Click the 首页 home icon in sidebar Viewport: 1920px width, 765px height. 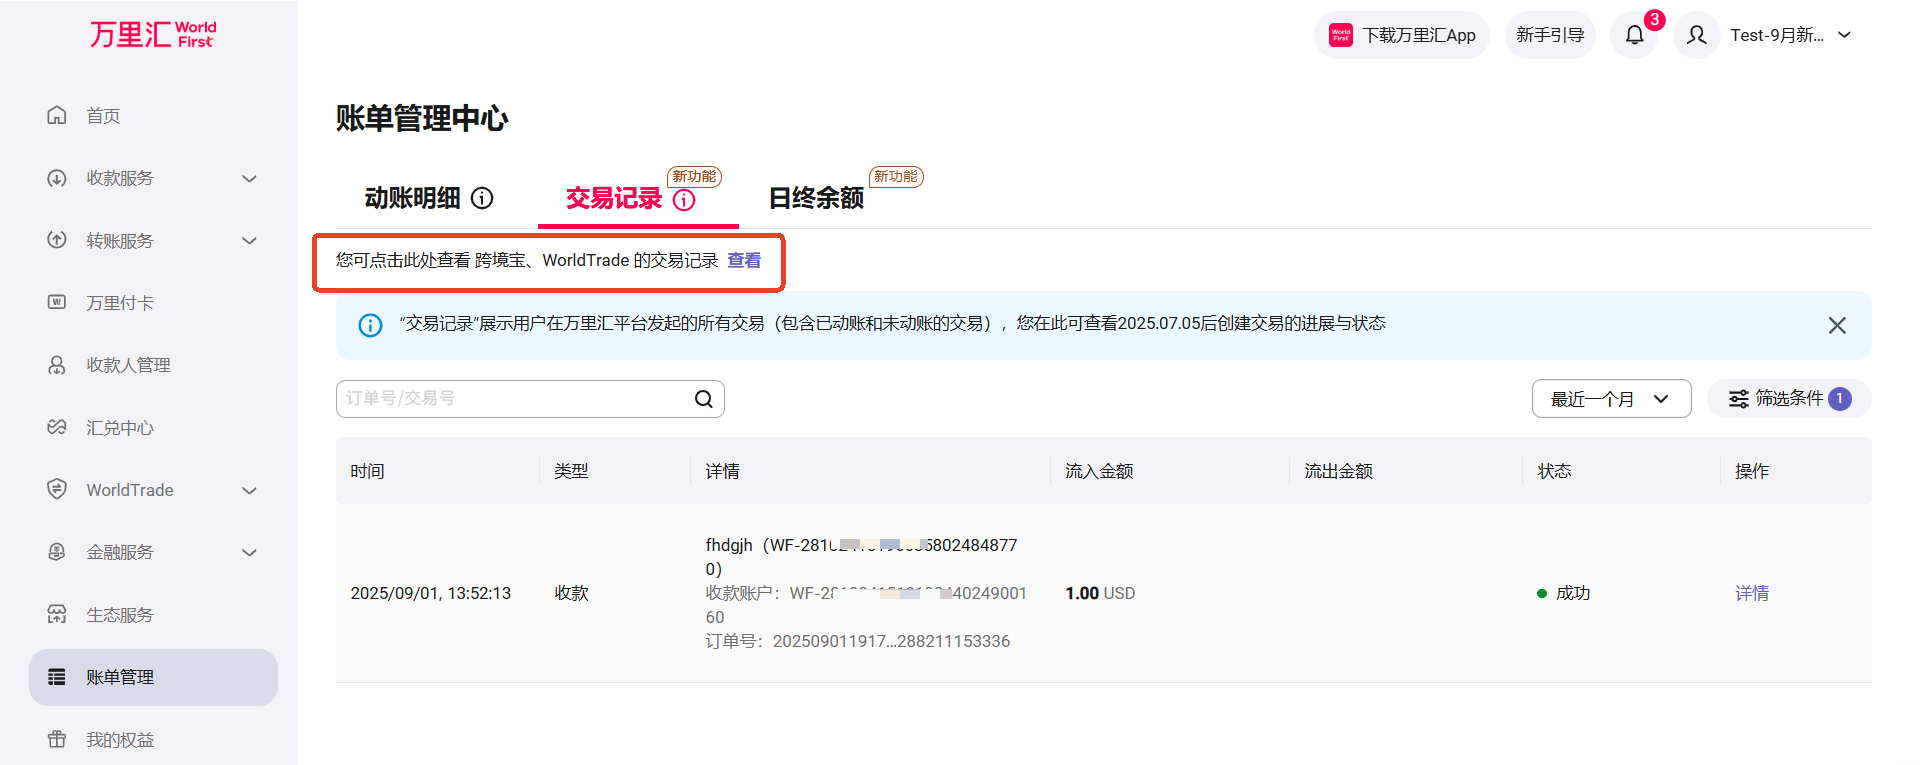(57, 116)
